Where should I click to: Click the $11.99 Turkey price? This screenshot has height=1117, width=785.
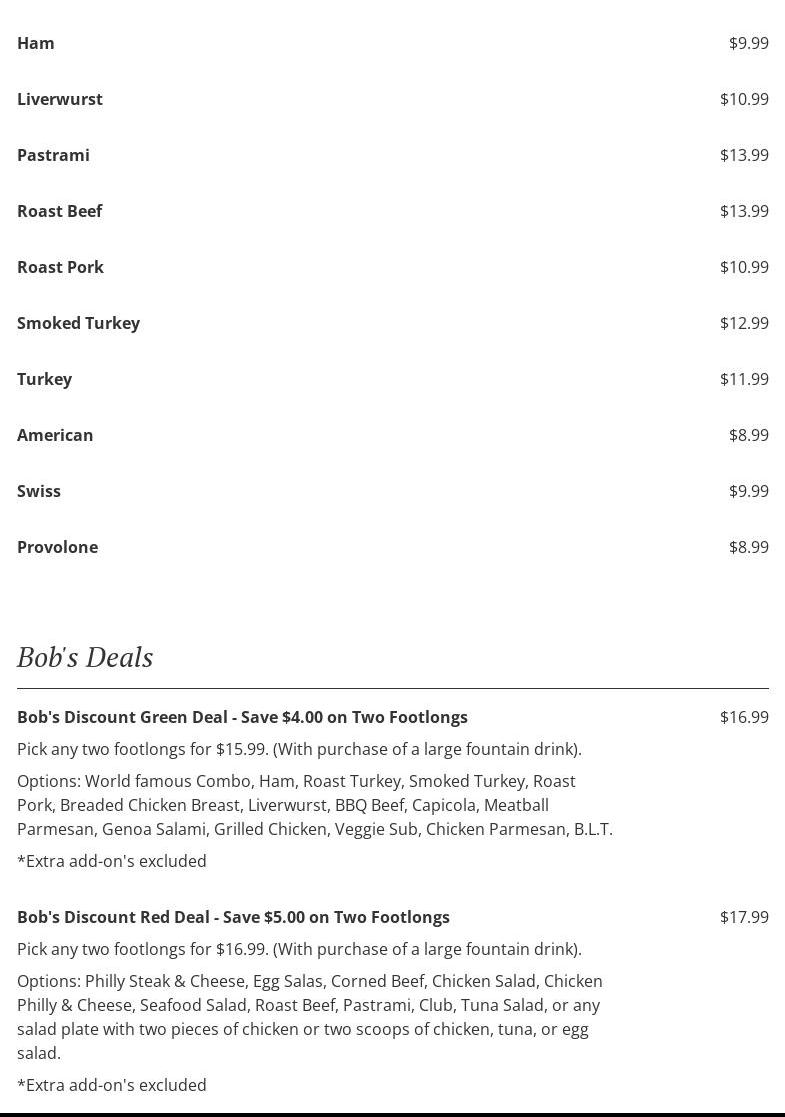744,379
